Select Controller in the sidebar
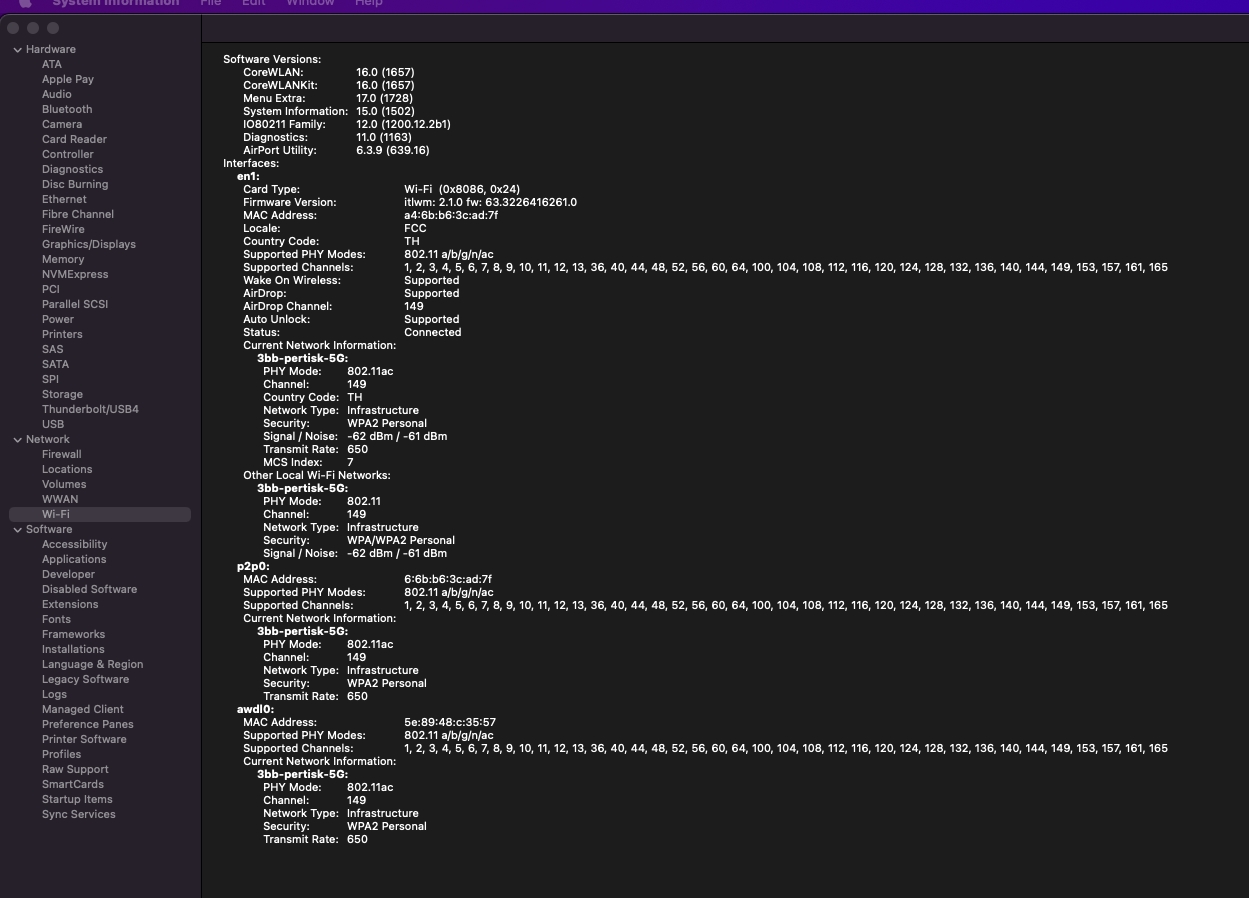 [x=68, y=154]
